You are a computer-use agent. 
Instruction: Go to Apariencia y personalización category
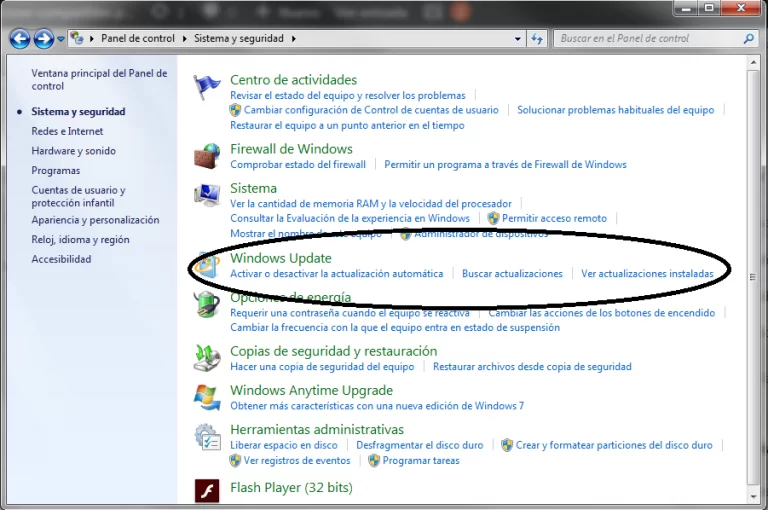click(95, 220)
